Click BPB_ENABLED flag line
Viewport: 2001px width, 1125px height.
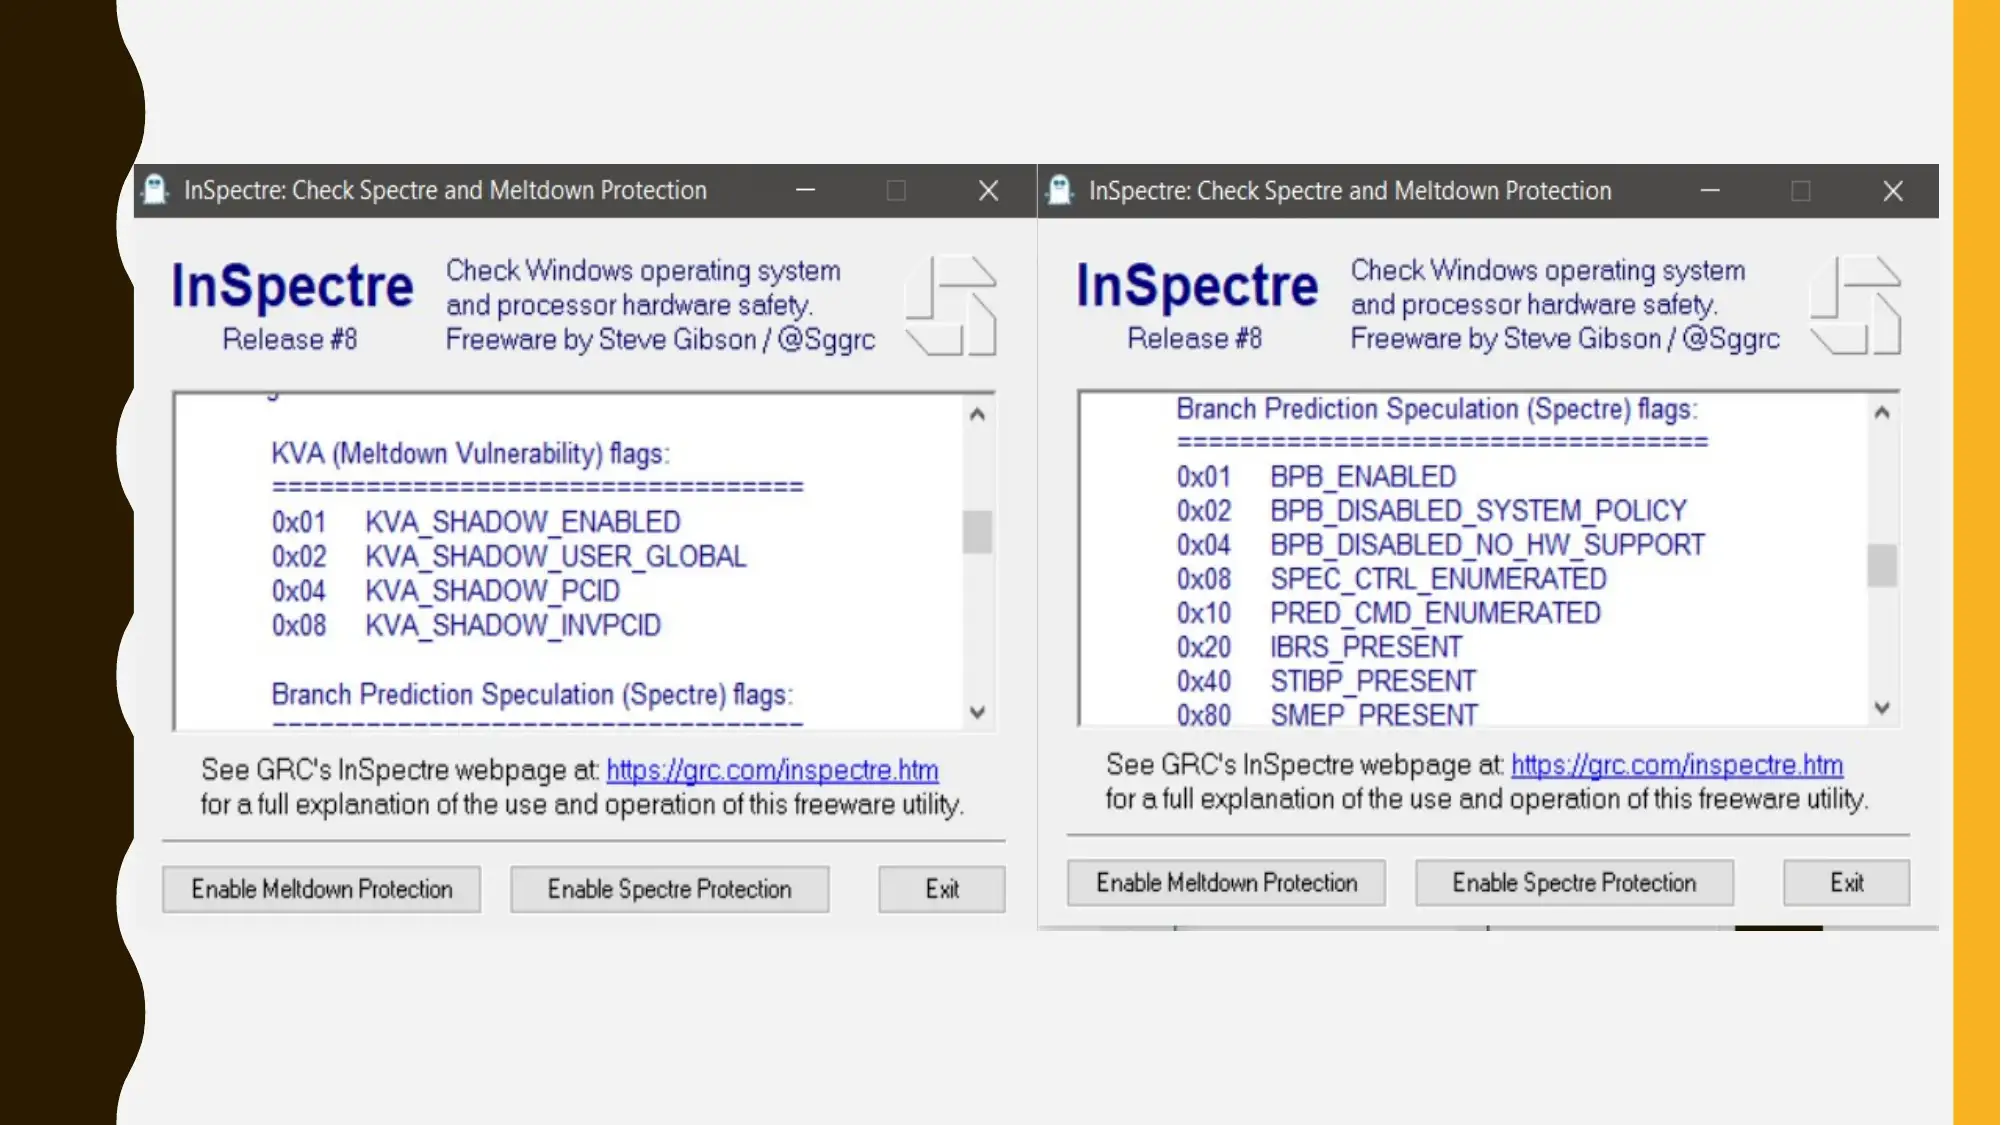click(1316, 477)
